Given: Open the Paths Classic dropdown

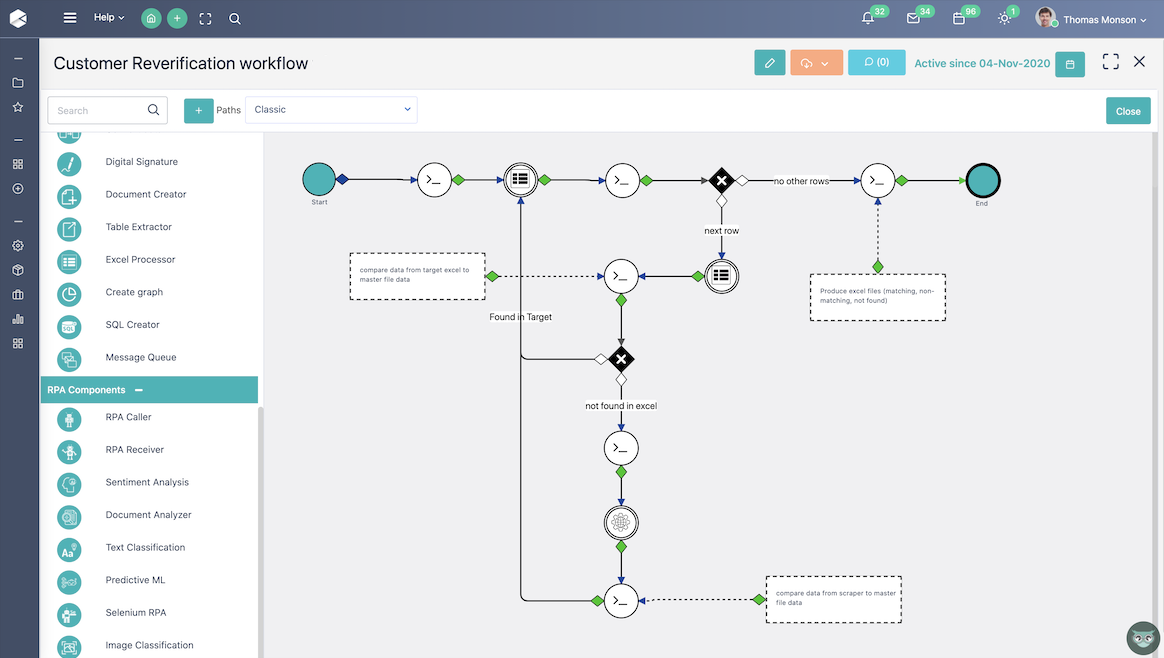Looking at the screenshot, I should point(330,109).
